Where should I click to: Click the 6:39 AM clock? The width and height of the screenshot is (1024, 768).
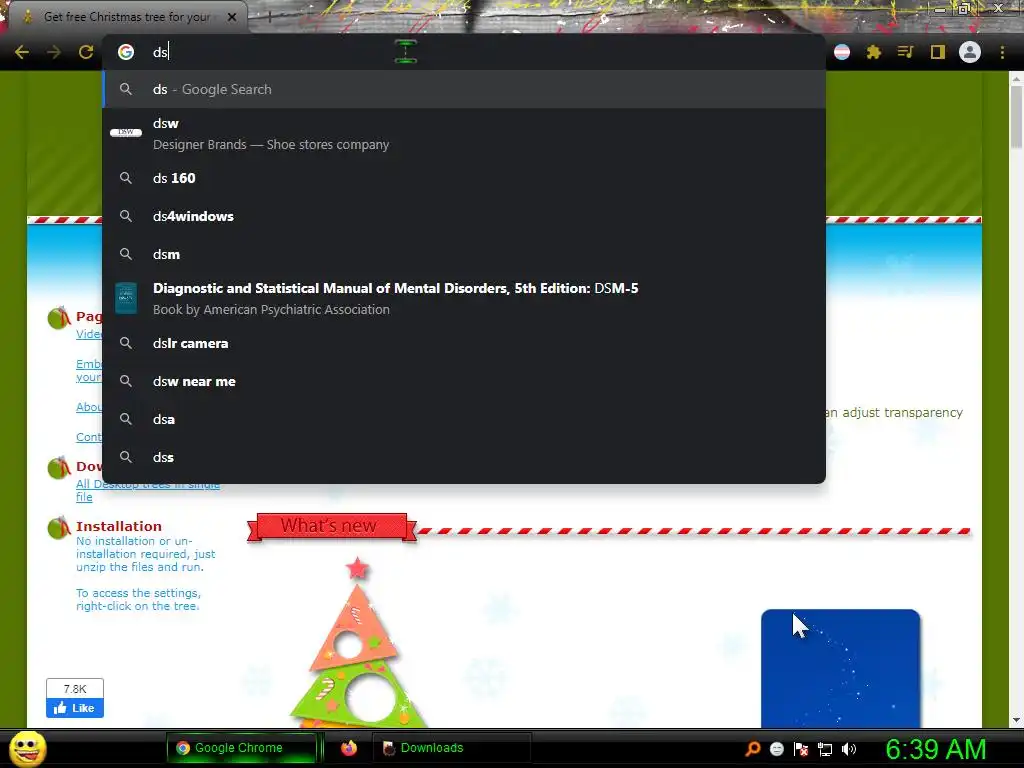click(936, 749)
